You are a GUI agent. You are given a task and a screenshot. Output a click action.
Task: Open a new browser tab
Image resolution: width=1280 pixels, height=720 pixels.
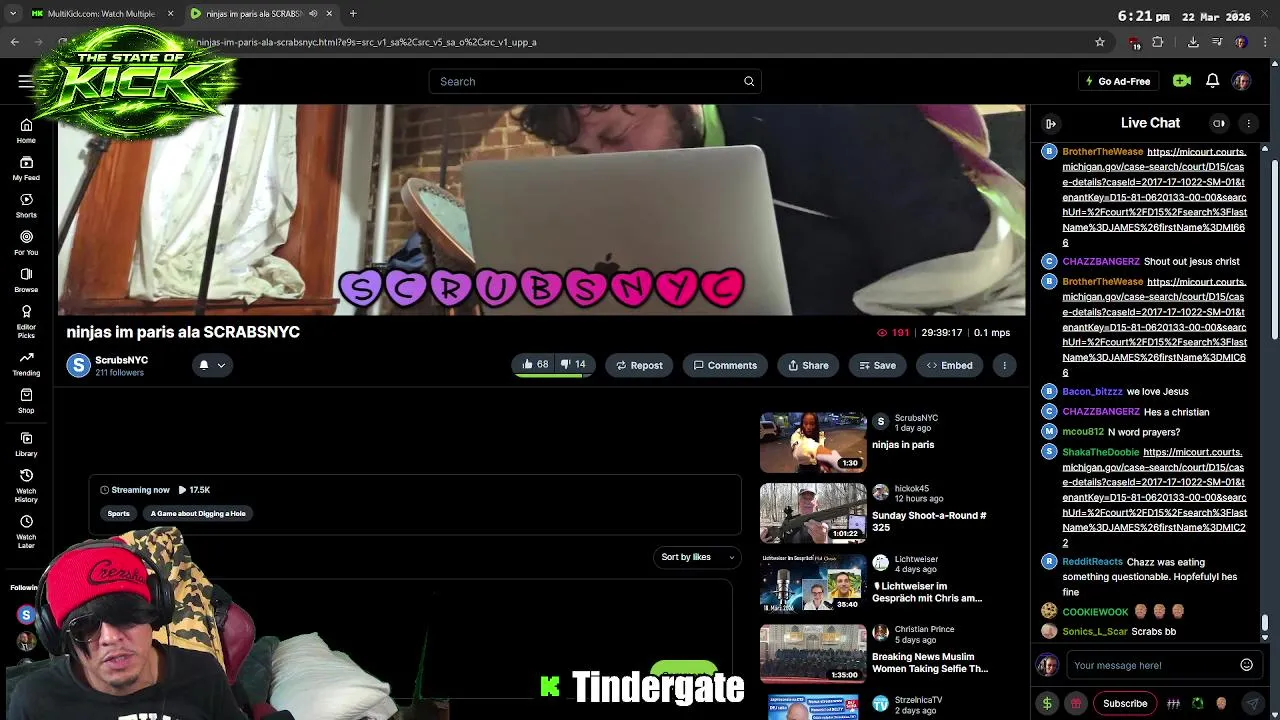point(353,13)
